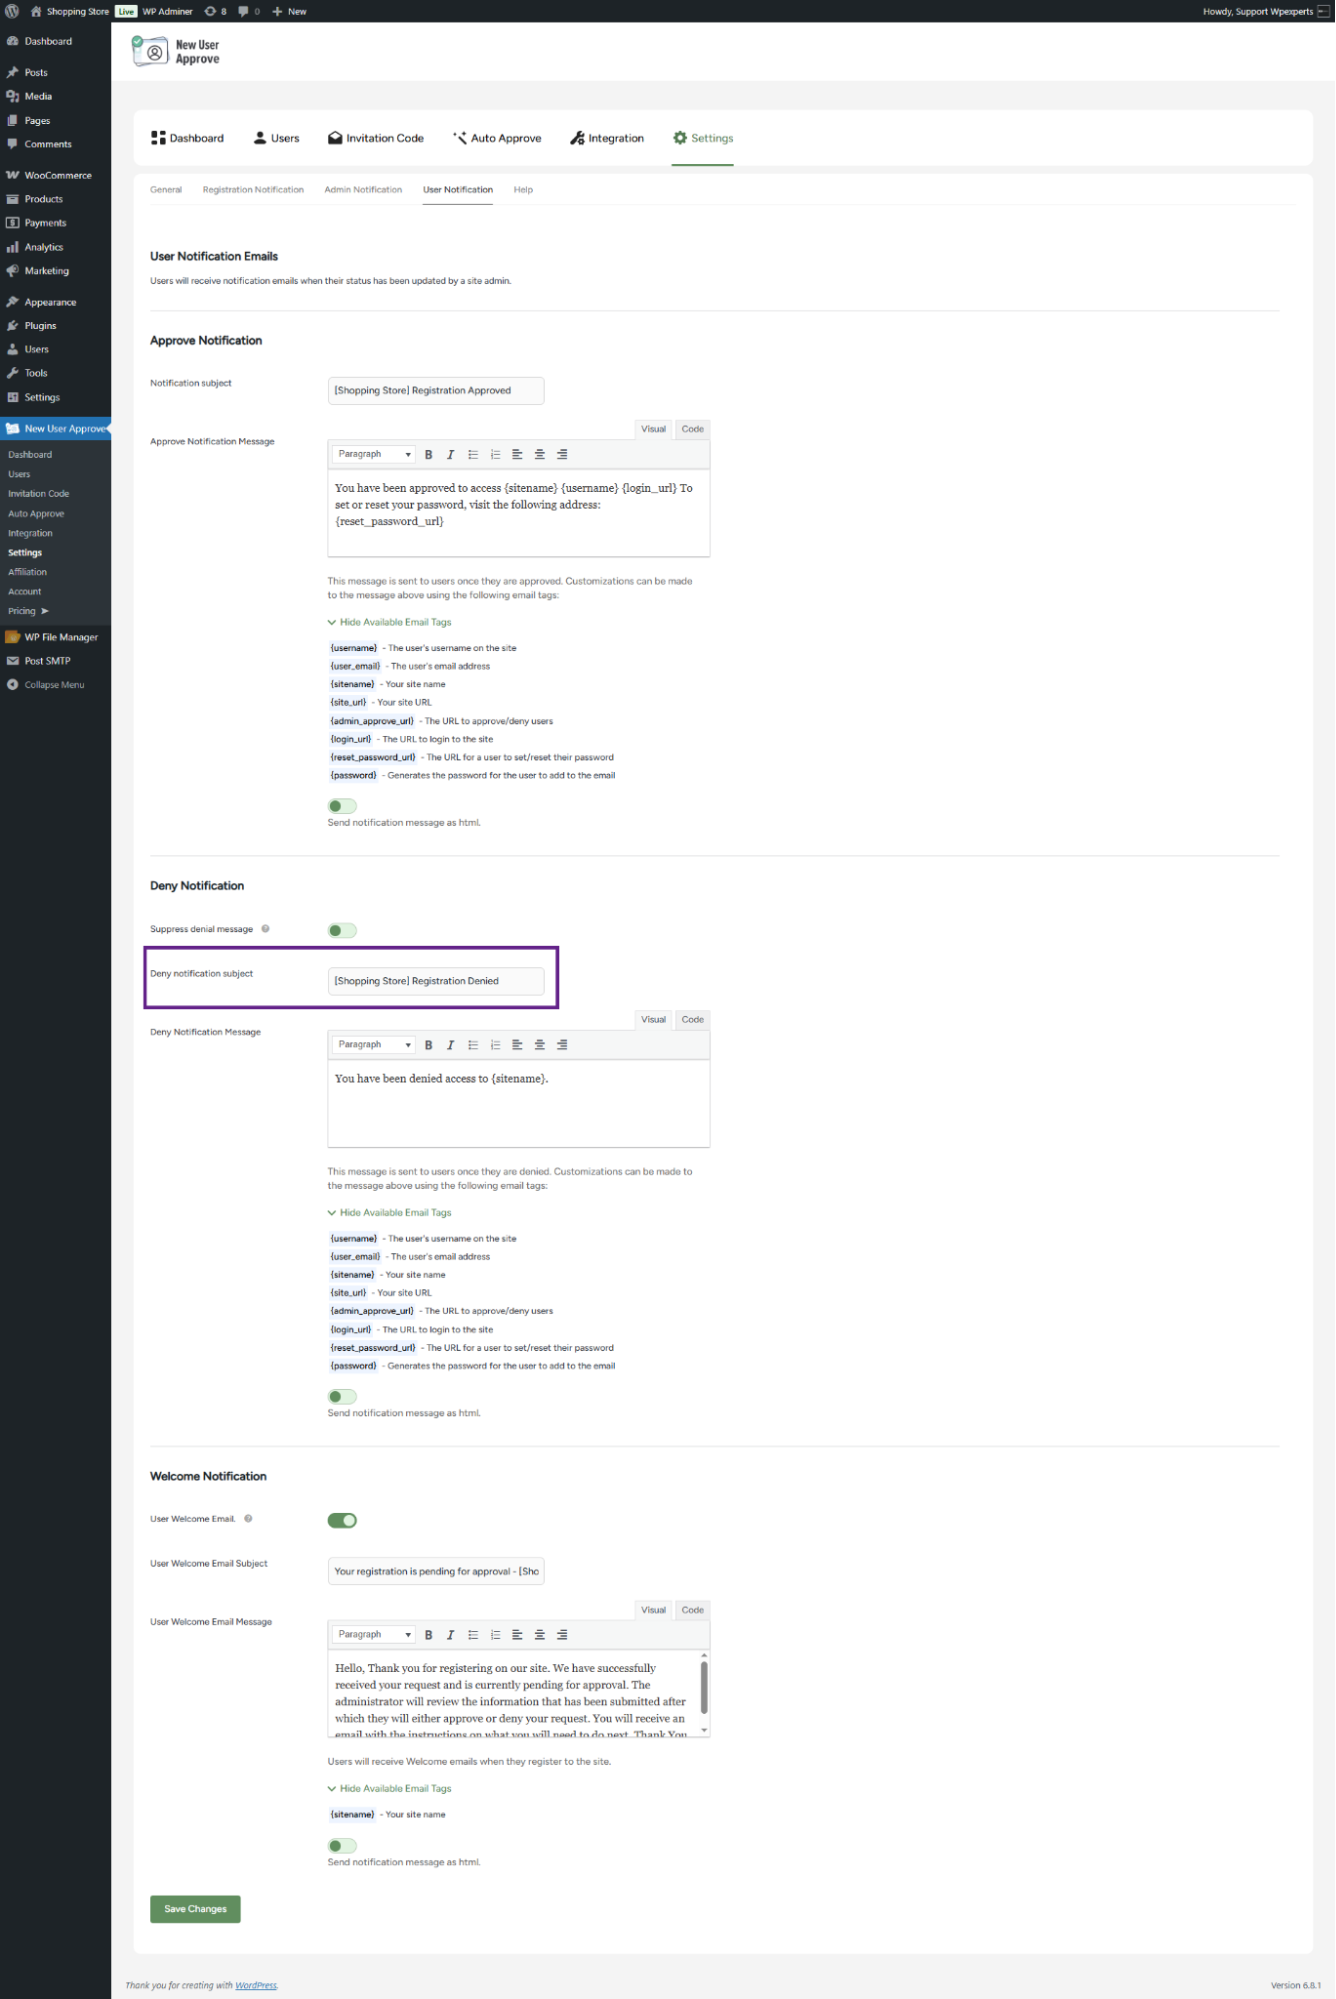Open Paragraph dropdown in Approve Notification editor
Viewport: 1336px width, 1999px height.
374,455
